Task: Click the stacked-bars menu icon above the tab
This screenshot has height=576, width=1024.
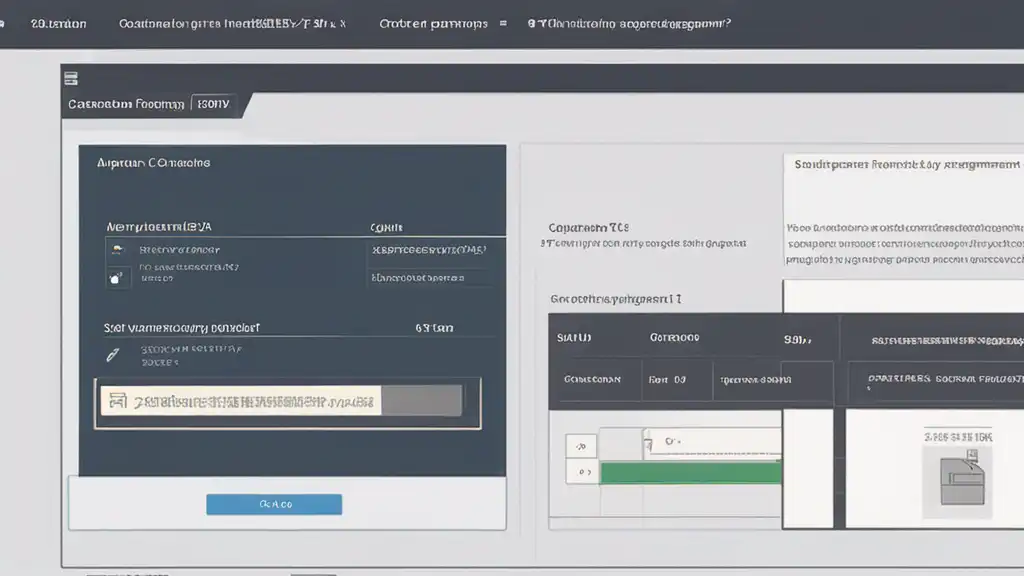Action: (71, 79)
